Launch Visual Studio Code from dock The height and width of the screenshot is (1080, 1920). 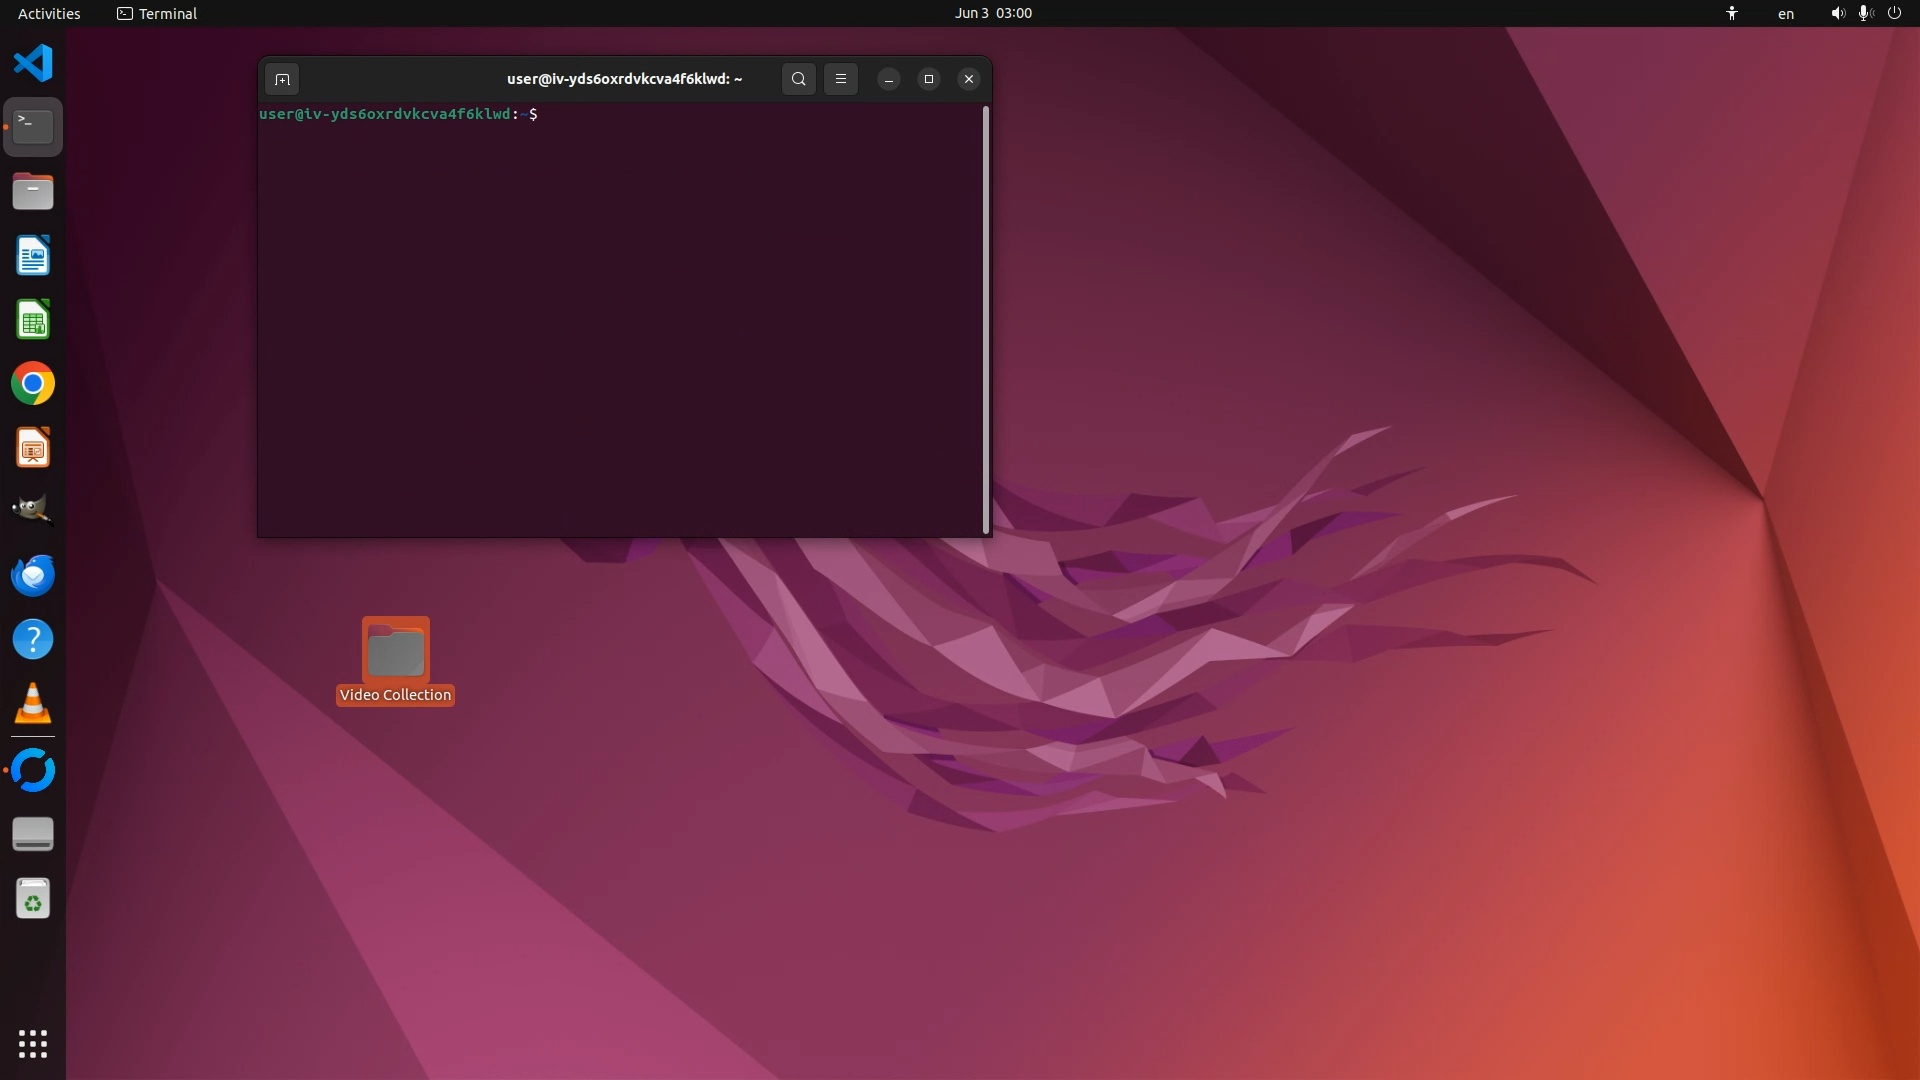click(x=33, y=63)
